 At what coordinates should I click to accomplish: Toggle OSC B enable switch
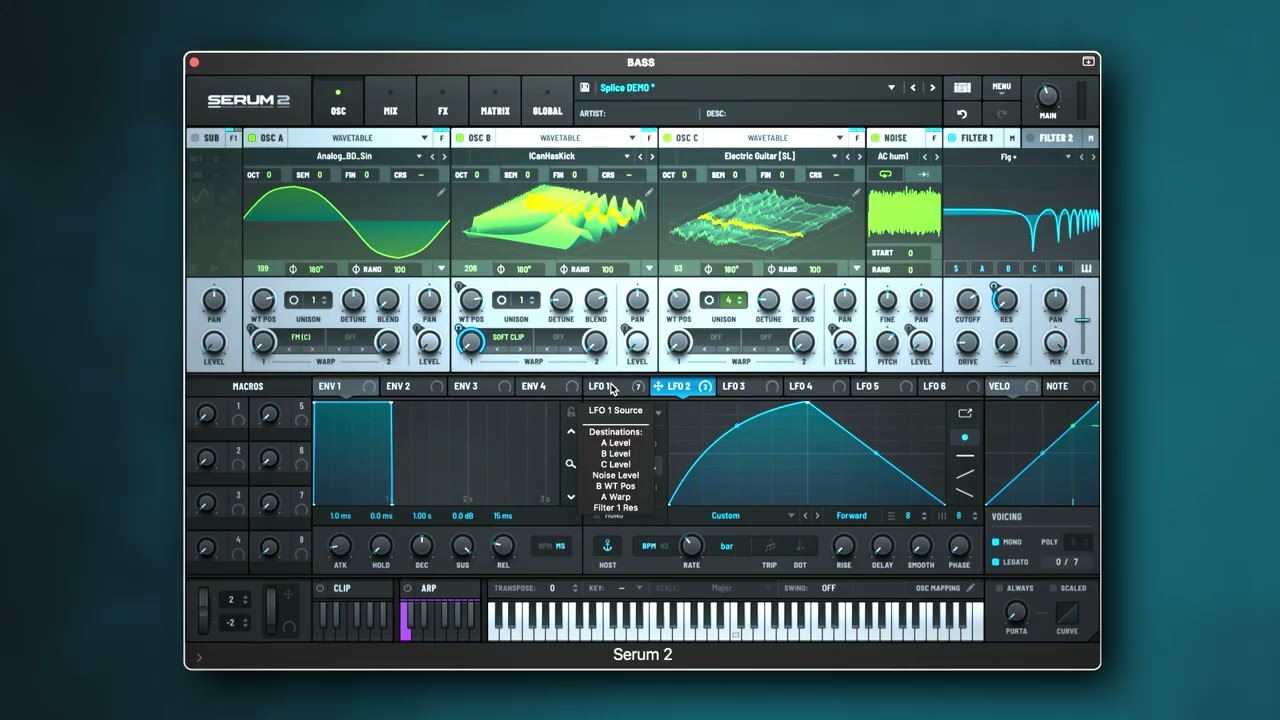pyautogui.click(x=460, y=138)
